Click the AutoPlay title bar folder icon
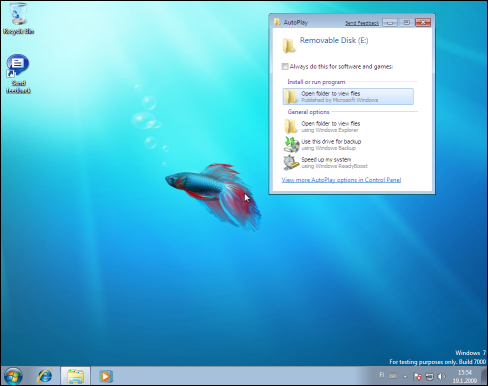Viewport: 488px width, 386px height. pyautogui.click(x=277, y=22)
